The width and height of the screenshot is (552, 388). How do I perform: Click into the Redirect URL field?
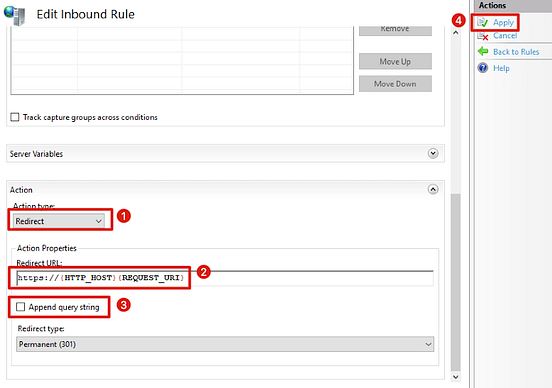(225, 278)
